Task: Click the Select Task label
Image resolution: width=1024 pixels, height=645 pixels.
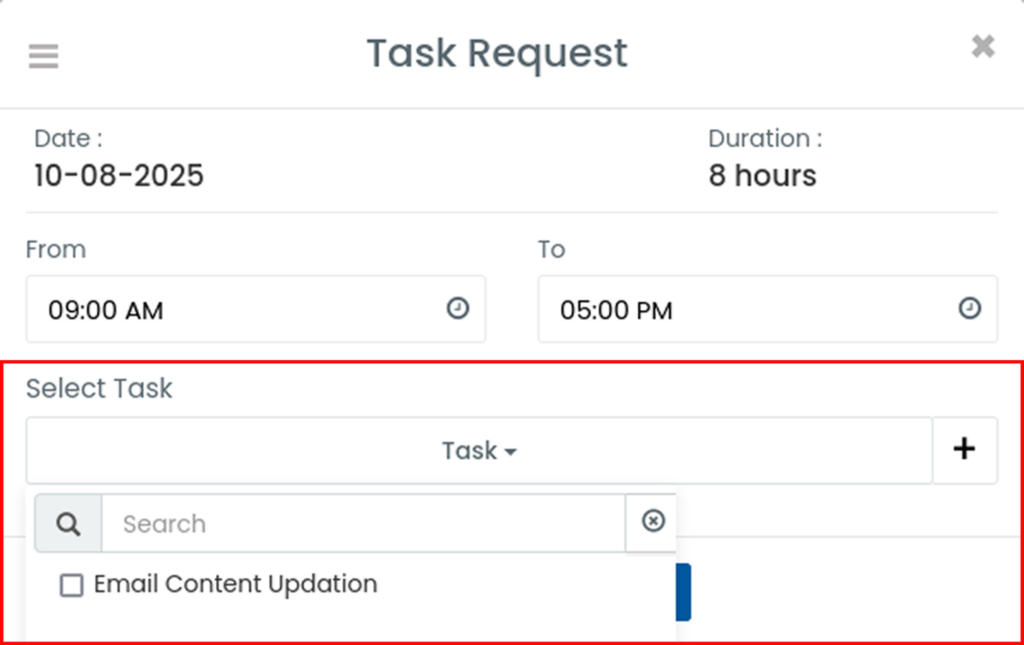Action: [99, 388]
